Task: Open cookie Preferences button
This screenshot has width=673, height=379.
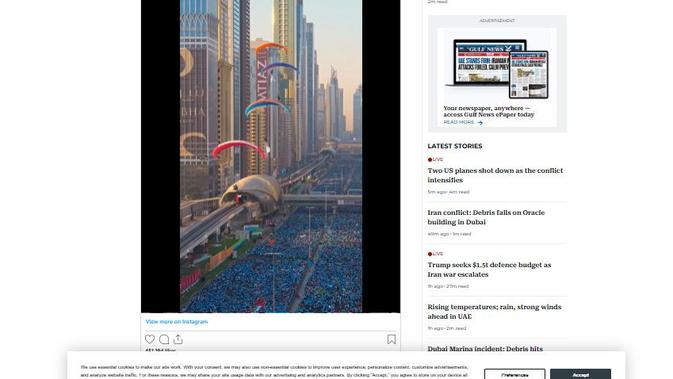Action: [x=515, y=374]
